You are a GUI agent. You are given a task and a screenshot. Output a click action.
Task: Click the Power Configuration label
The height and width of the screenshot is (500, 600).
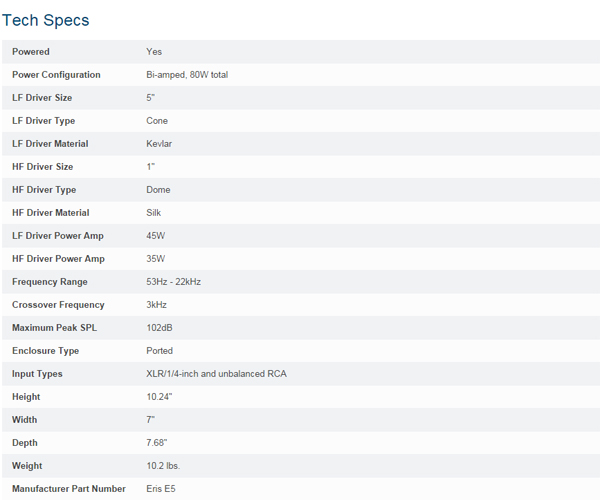click(x=56, y=75)
